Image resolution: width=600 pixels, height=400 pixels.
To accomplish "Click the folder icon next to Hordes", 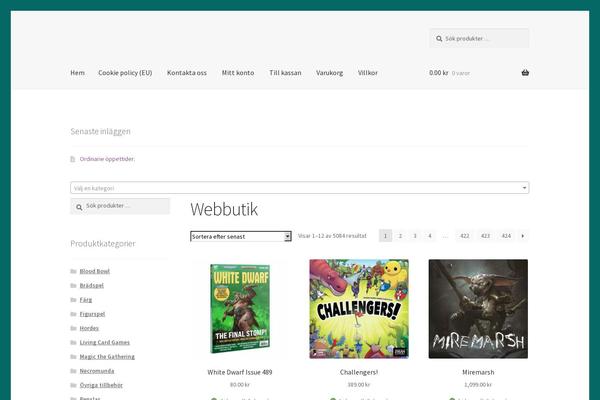I will 73,328.
